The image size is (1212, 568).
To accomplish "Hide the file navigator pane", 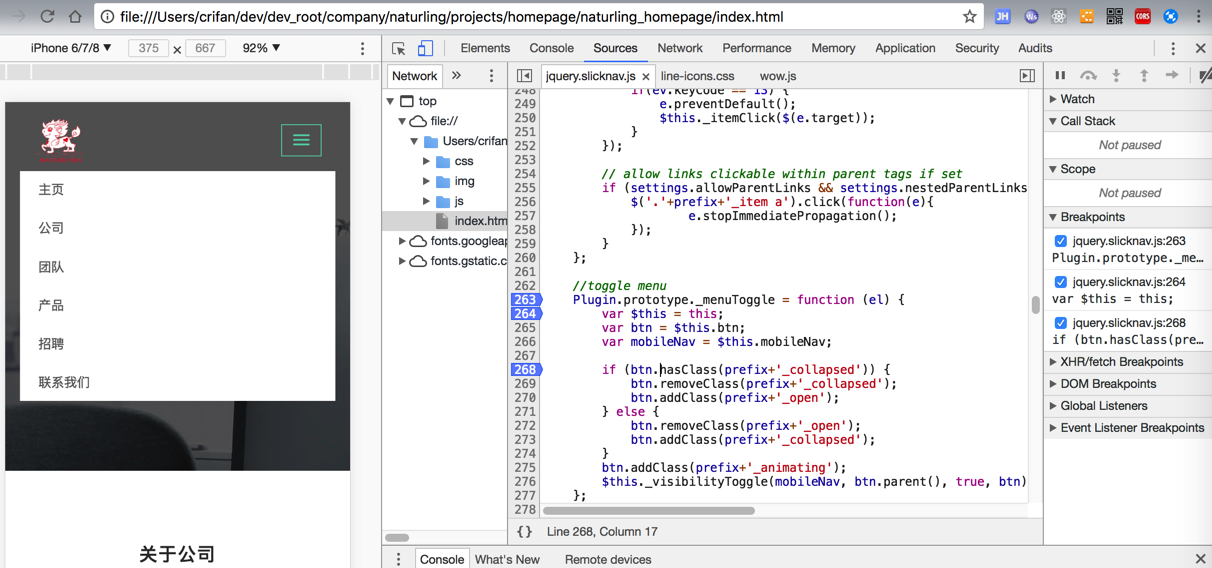I will [524, 76].
